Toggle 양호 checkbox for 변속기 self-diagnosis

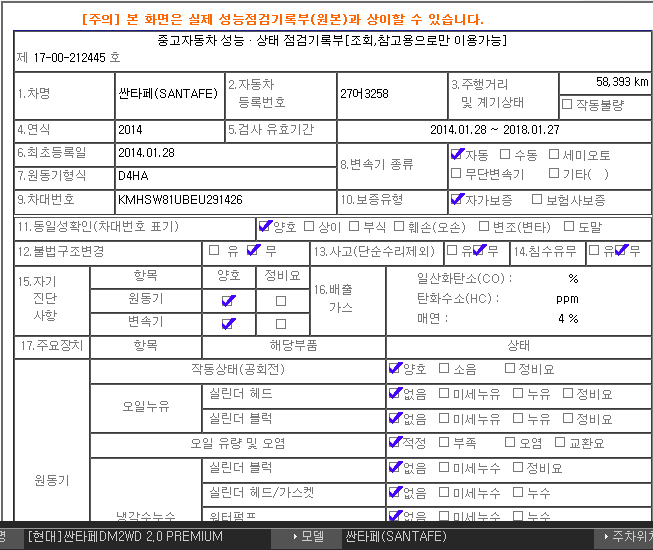coord(228,324)
